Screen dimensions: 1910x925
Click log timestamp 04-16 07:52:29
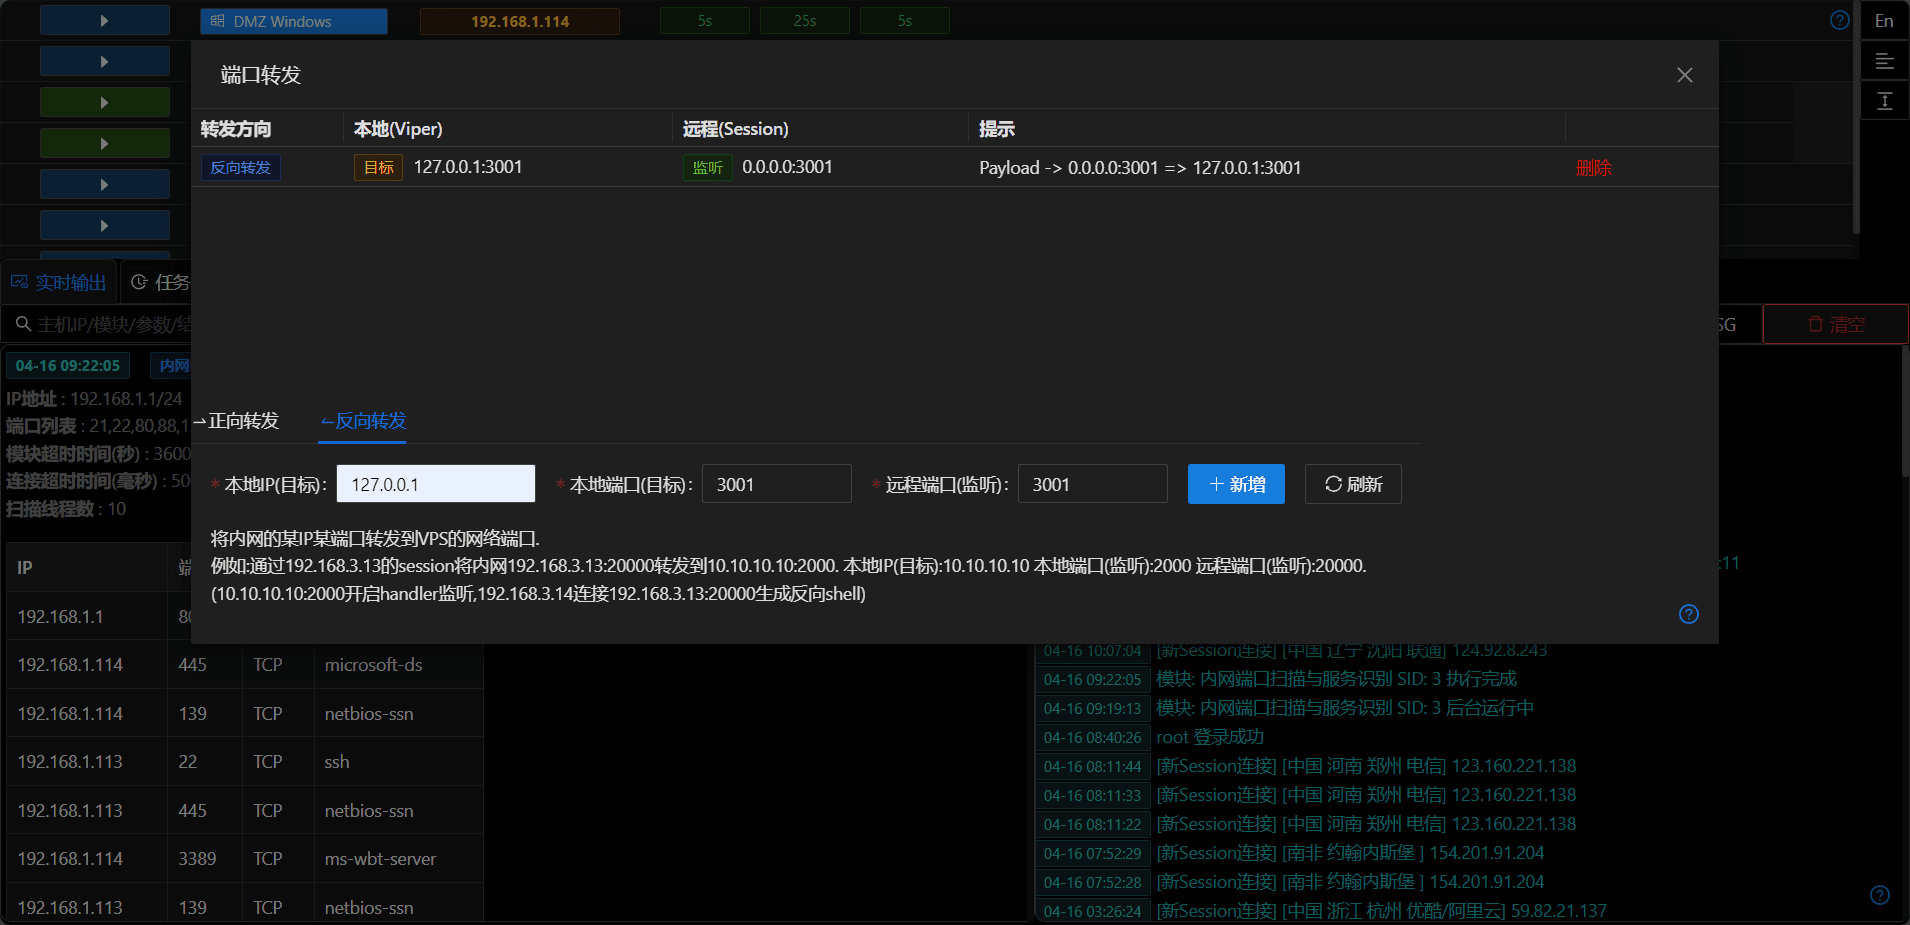(1092, 853)
